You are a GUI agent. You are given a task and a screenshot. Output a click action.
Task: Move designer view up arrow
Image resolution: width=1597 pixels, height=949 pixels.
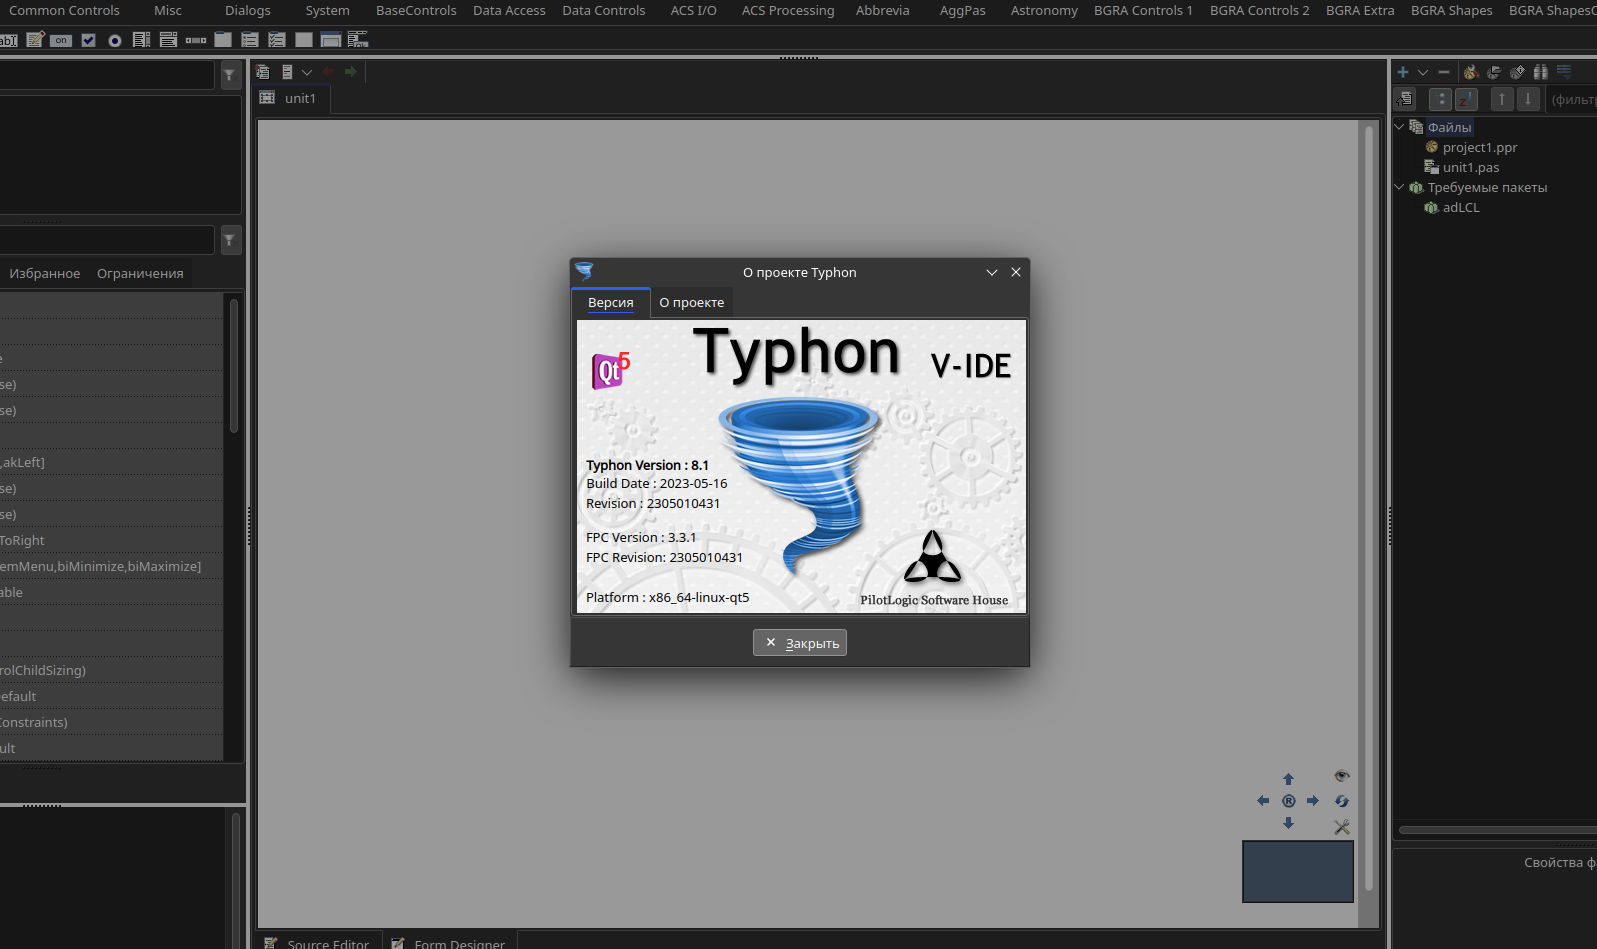coord(1289,779)
